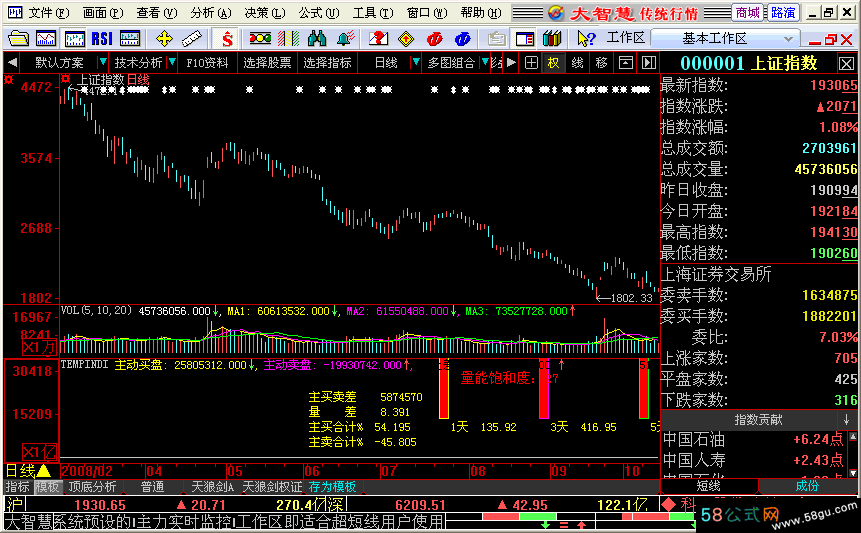This screenshot has width=861, height=533.
Task: Toggle the 线 line mode button
Action: coord(577,63)
